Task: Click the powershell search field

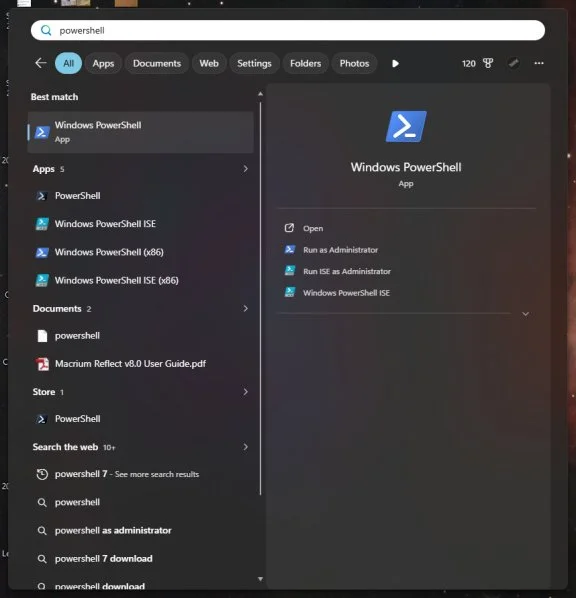Action: (288, 31)
